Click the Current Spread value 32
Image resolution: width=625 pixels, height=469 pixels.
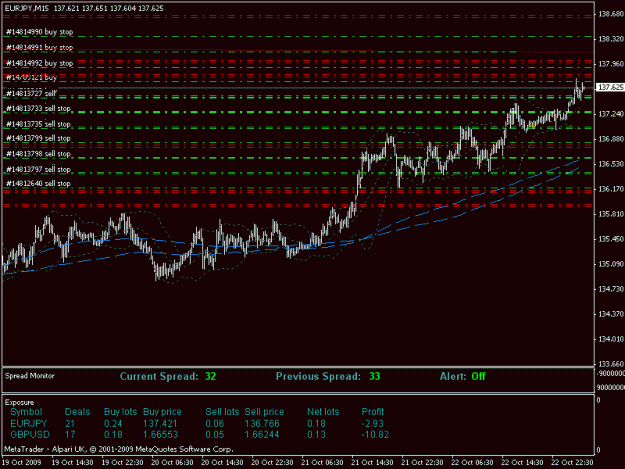click(210, 376)
